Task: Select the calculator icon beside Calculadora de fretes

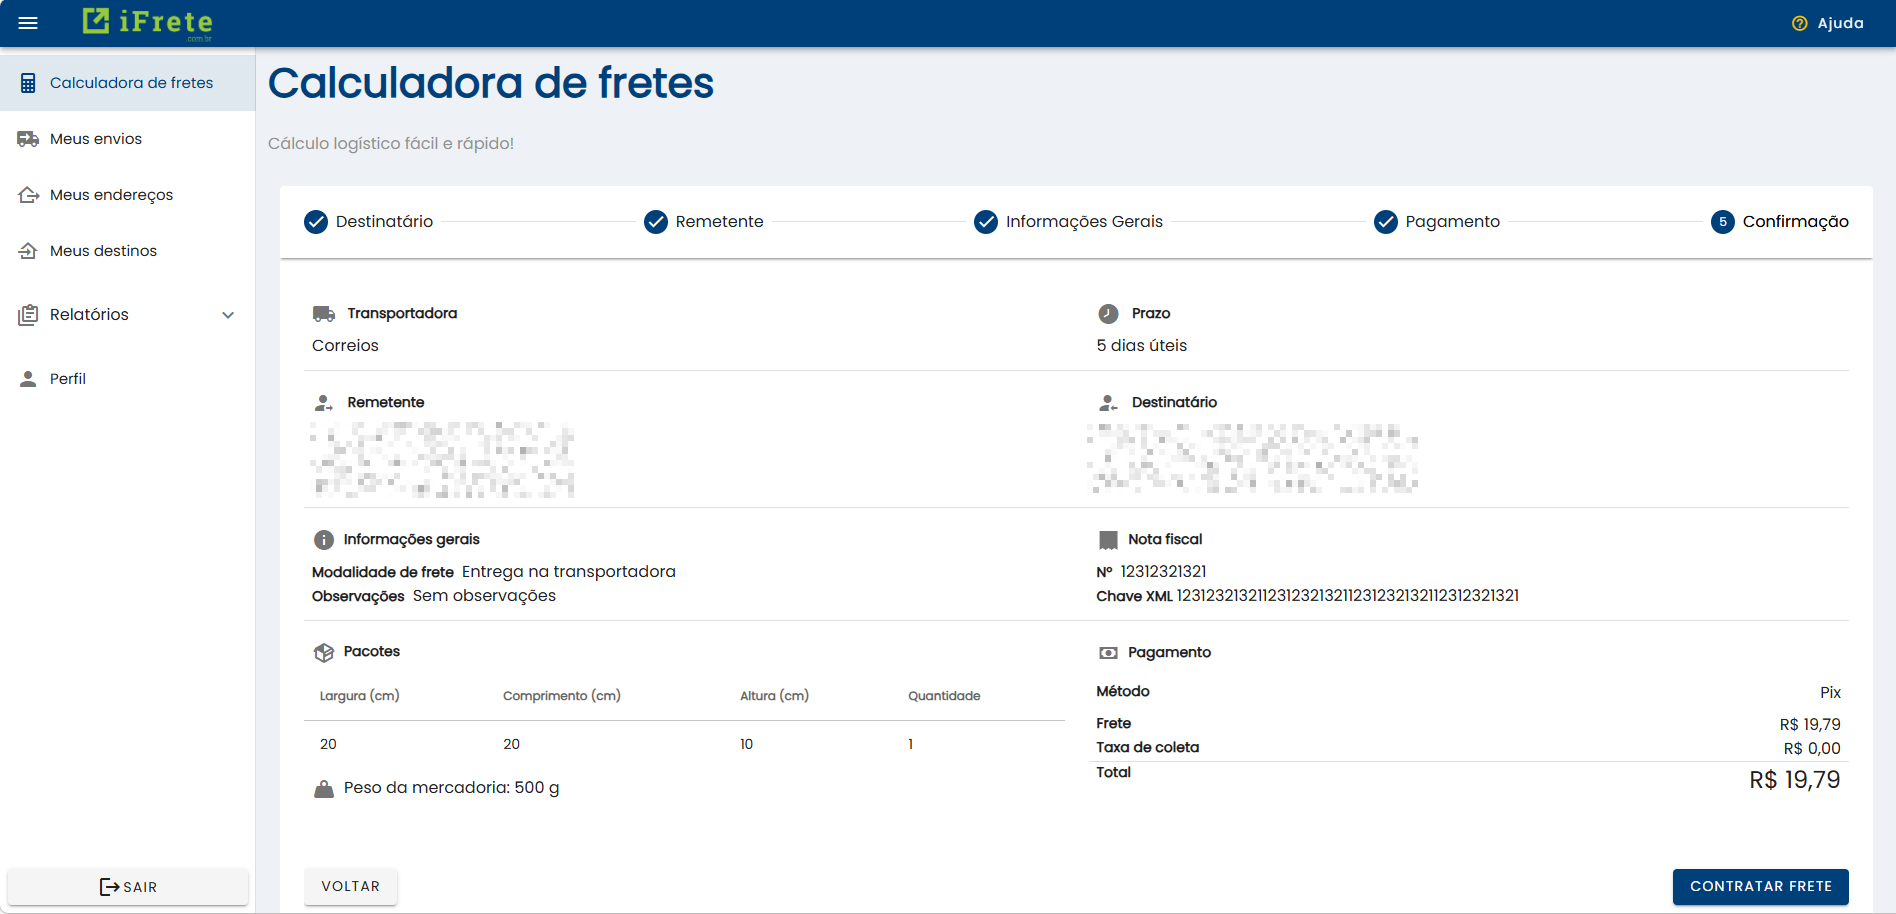Action: [x=28, y=82]
